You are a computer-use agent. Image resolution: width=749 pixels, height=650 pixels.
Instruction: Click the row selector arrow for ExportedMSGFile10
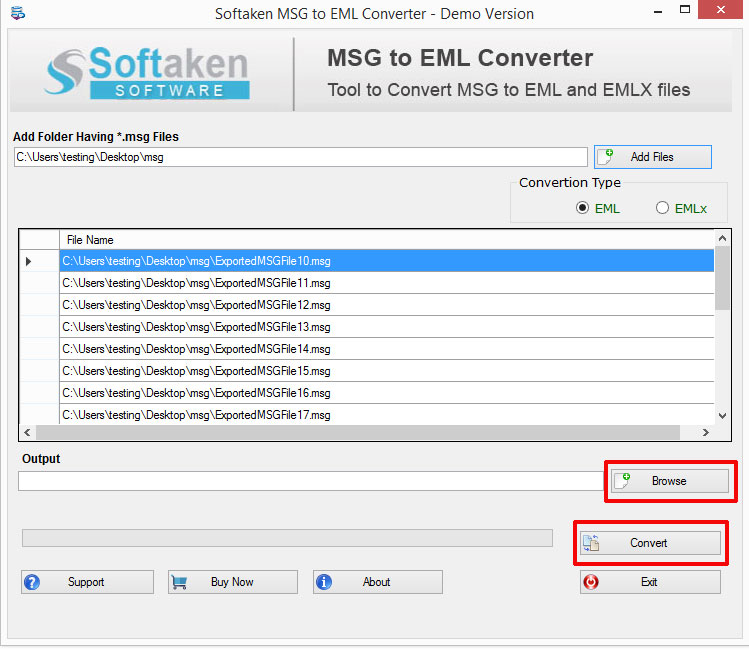tap(28, 261)
